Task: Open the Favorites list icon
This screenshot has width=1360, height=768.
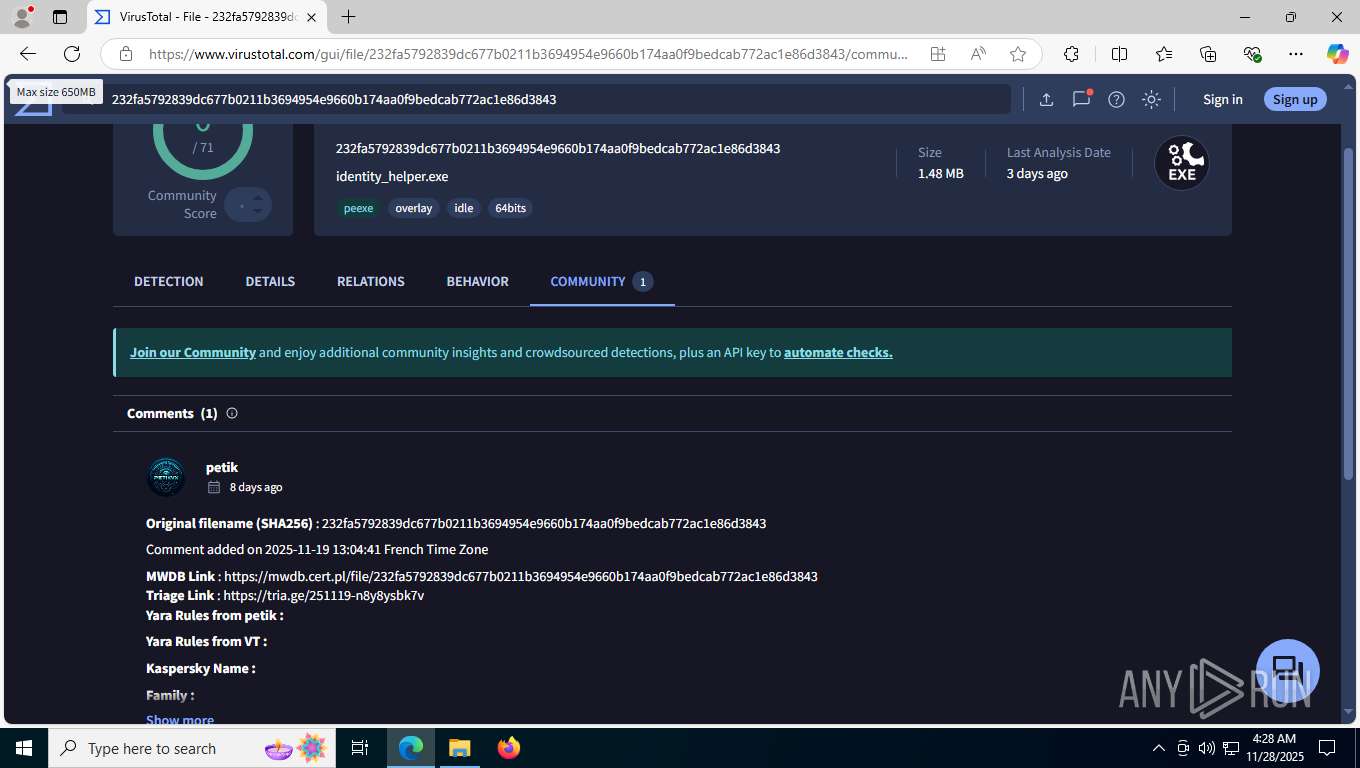Action: pyautogui.click(x=1164, y=54)
